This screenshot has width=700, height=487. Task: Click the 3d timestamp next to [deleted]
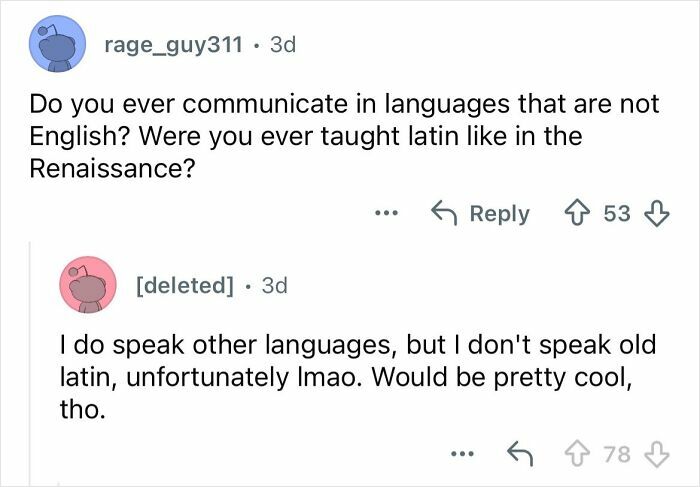click(273, 285)
